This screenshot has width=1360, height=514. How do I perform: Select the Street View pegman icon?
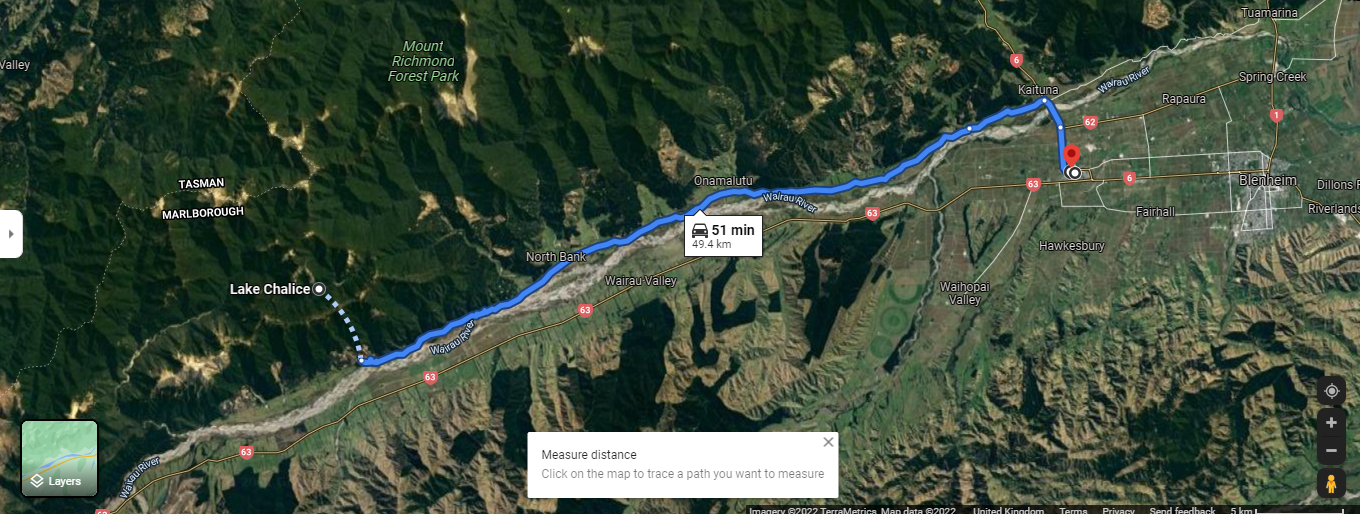click(x=1331, y=484)
